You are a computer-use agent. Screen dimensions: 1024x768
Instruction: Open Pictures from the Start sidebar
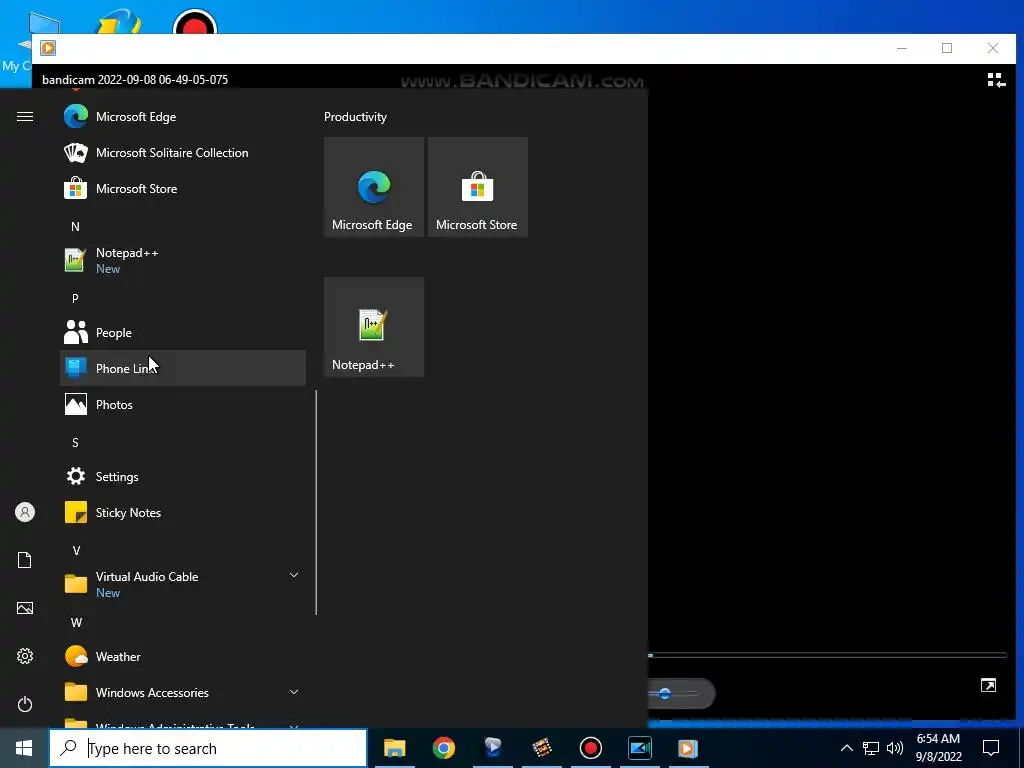[25, 608]
